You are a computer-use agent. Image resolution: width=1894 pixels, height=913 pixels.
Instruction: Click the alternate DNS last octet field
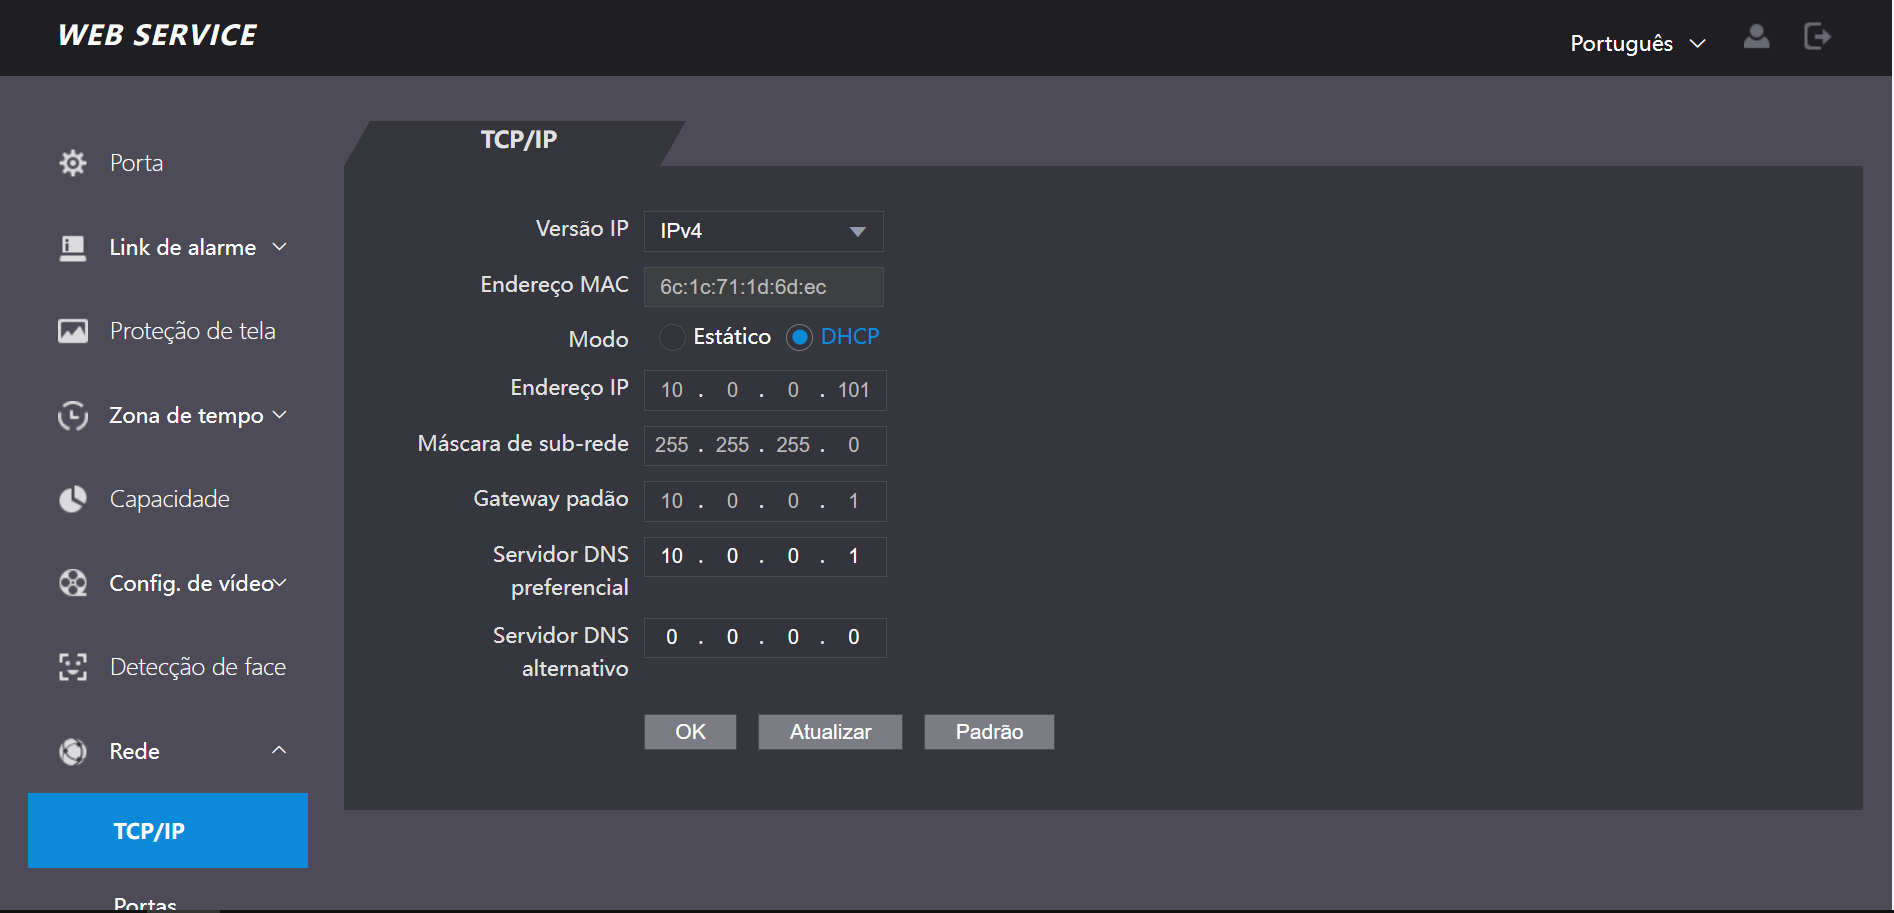click(x=853, y=637)
